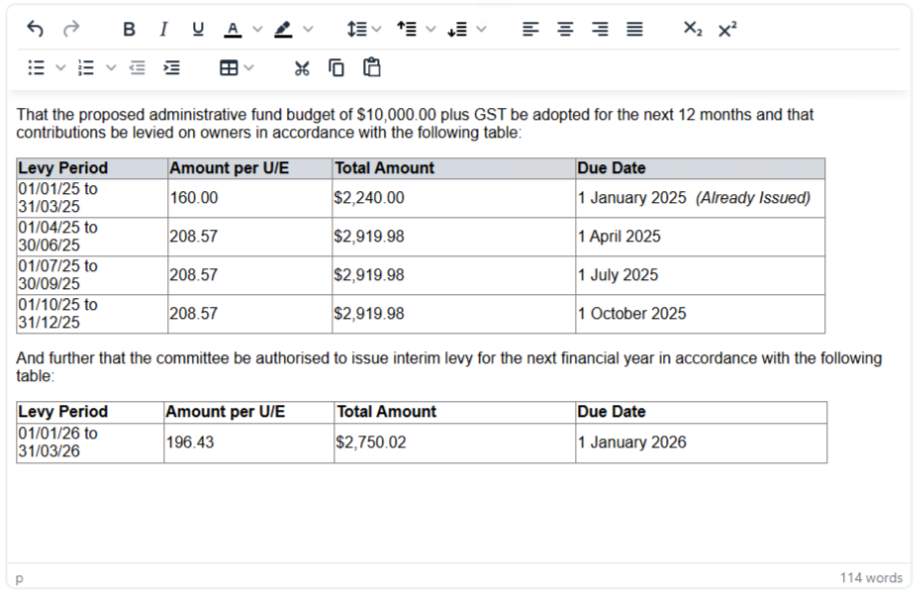This screenshot has width=917, height=594.
Task: Align text left
Action: [x=530, y=29]
